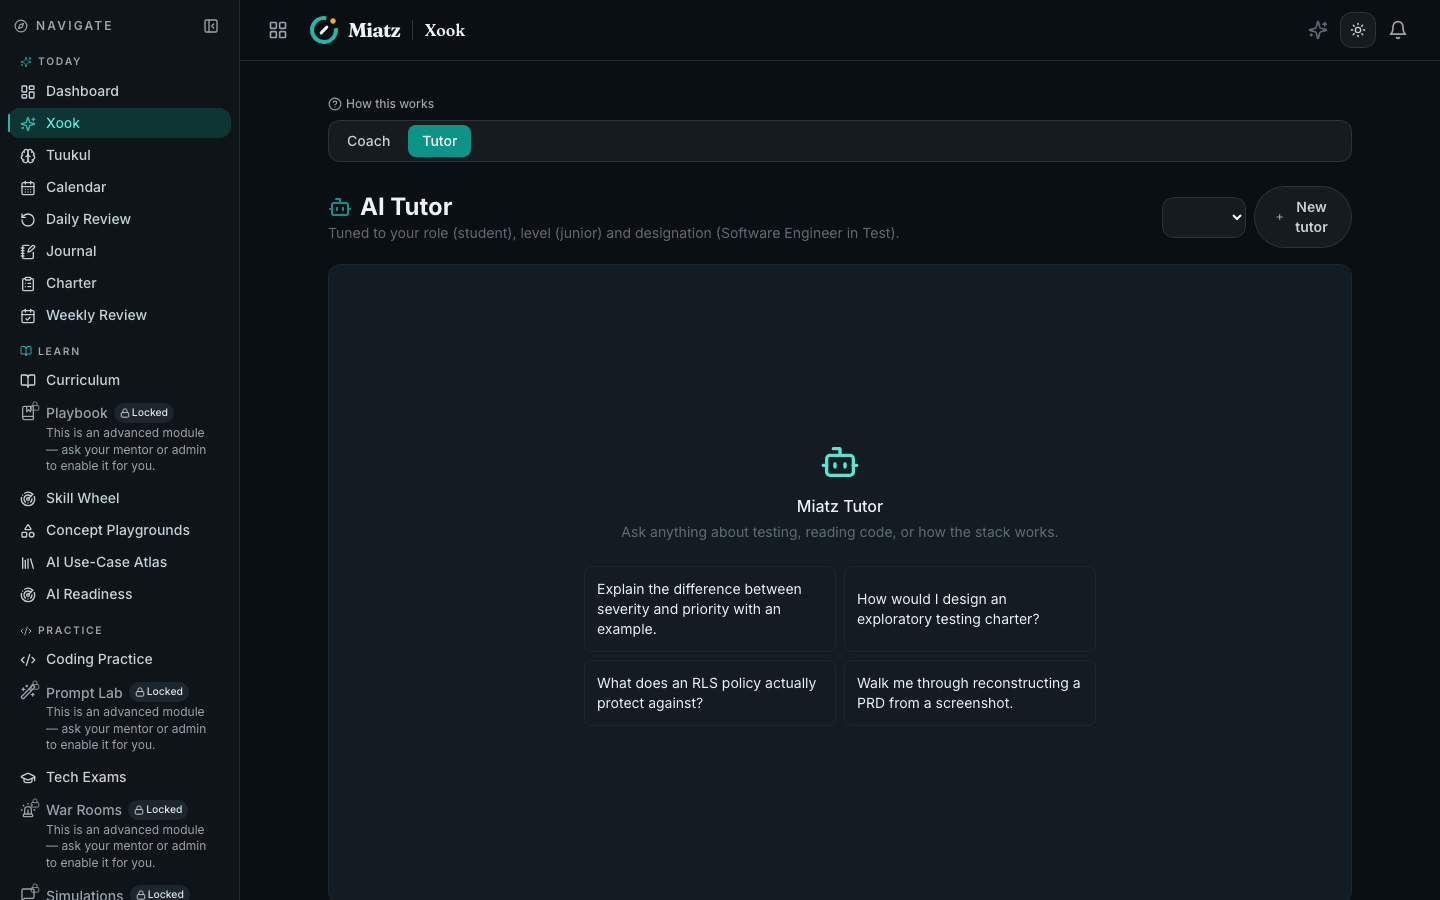Collapse the Navigate sidebar panel
The width and height of the screenshot is (1440, 900).
[x=211, y=26]
